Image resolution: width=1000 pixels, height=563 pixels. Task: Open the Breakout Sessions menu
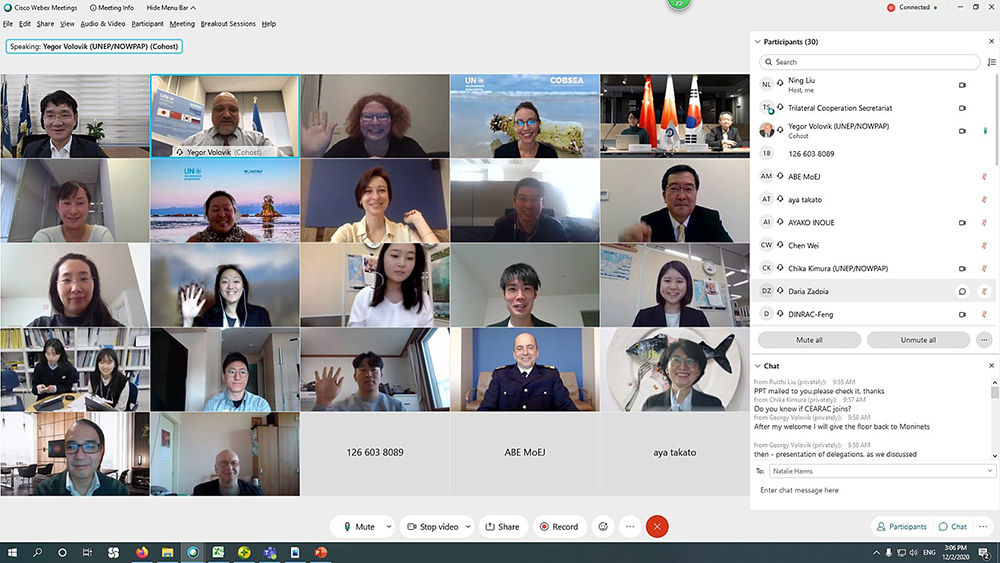tap(228, 24)
